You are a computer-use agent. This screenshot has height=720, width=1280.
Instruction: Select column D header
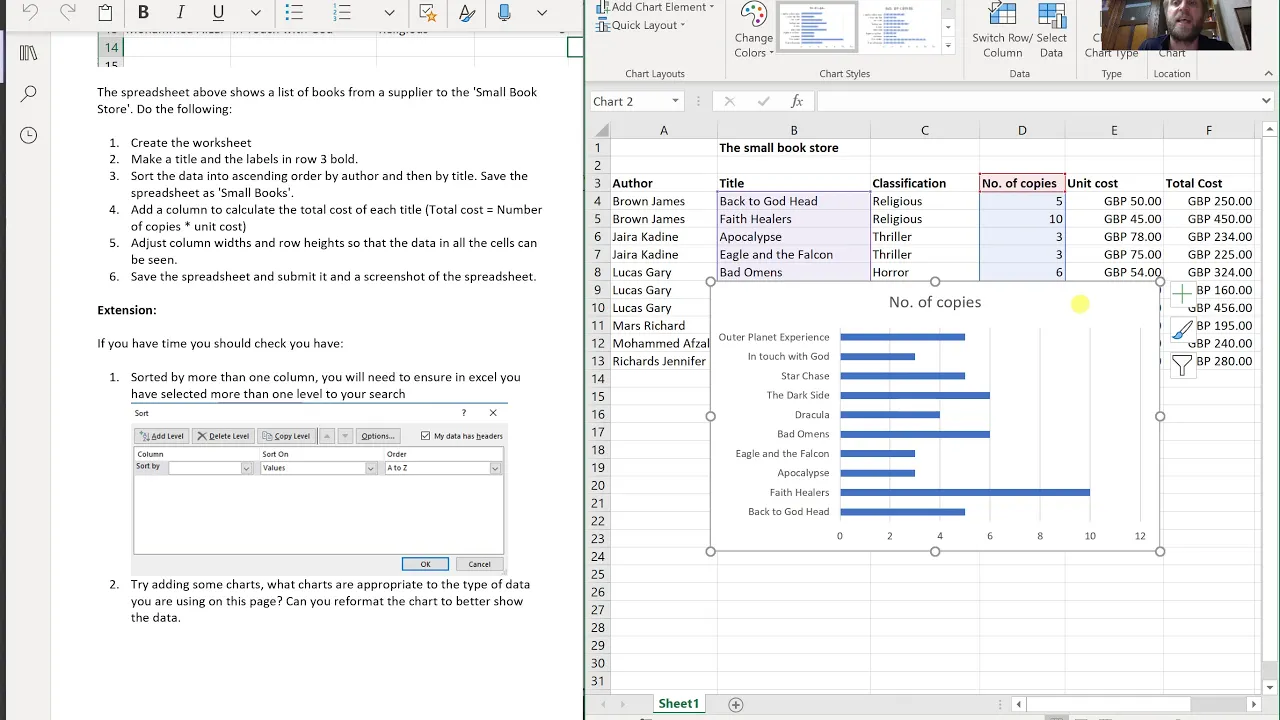tap(1022, 130)
